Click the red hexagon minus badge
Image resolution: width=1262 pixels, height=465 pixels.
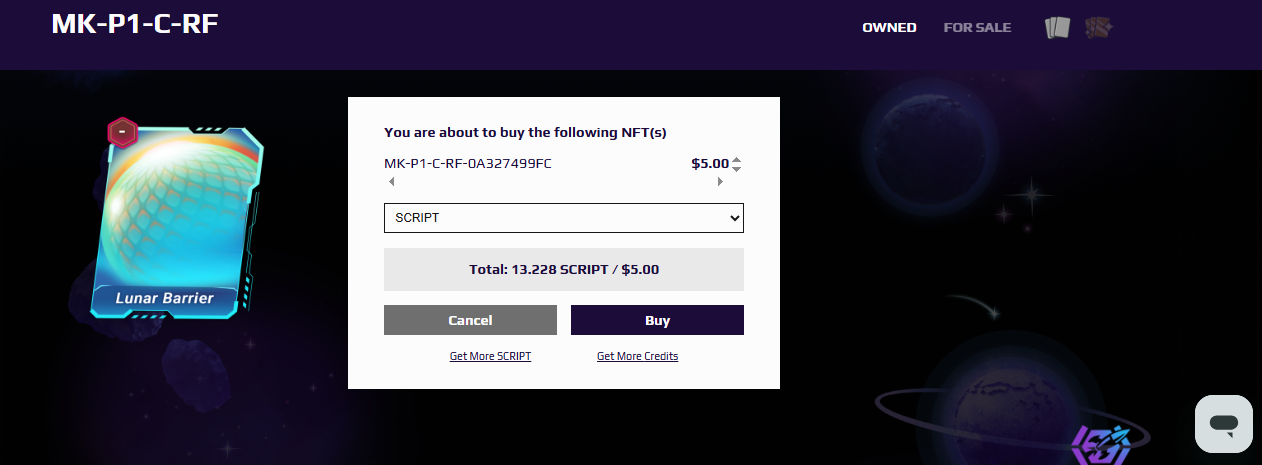pos(122,132)
